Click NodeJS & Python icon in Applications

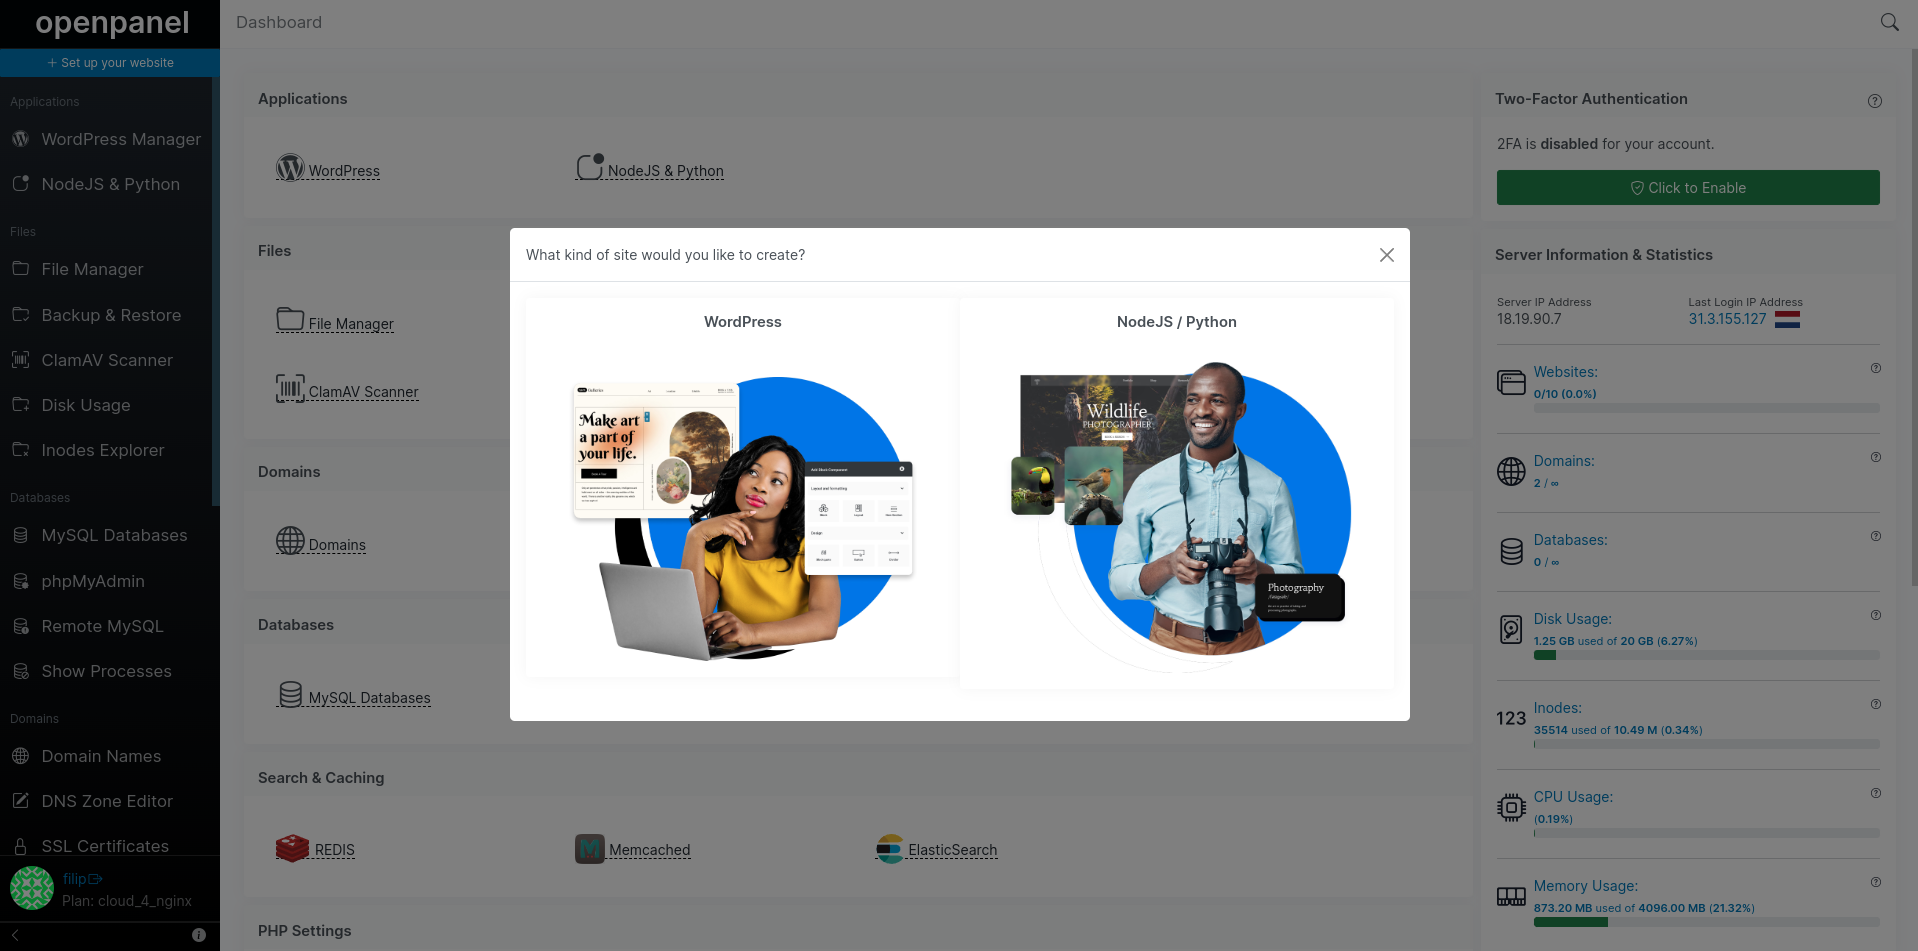point(590,166)
